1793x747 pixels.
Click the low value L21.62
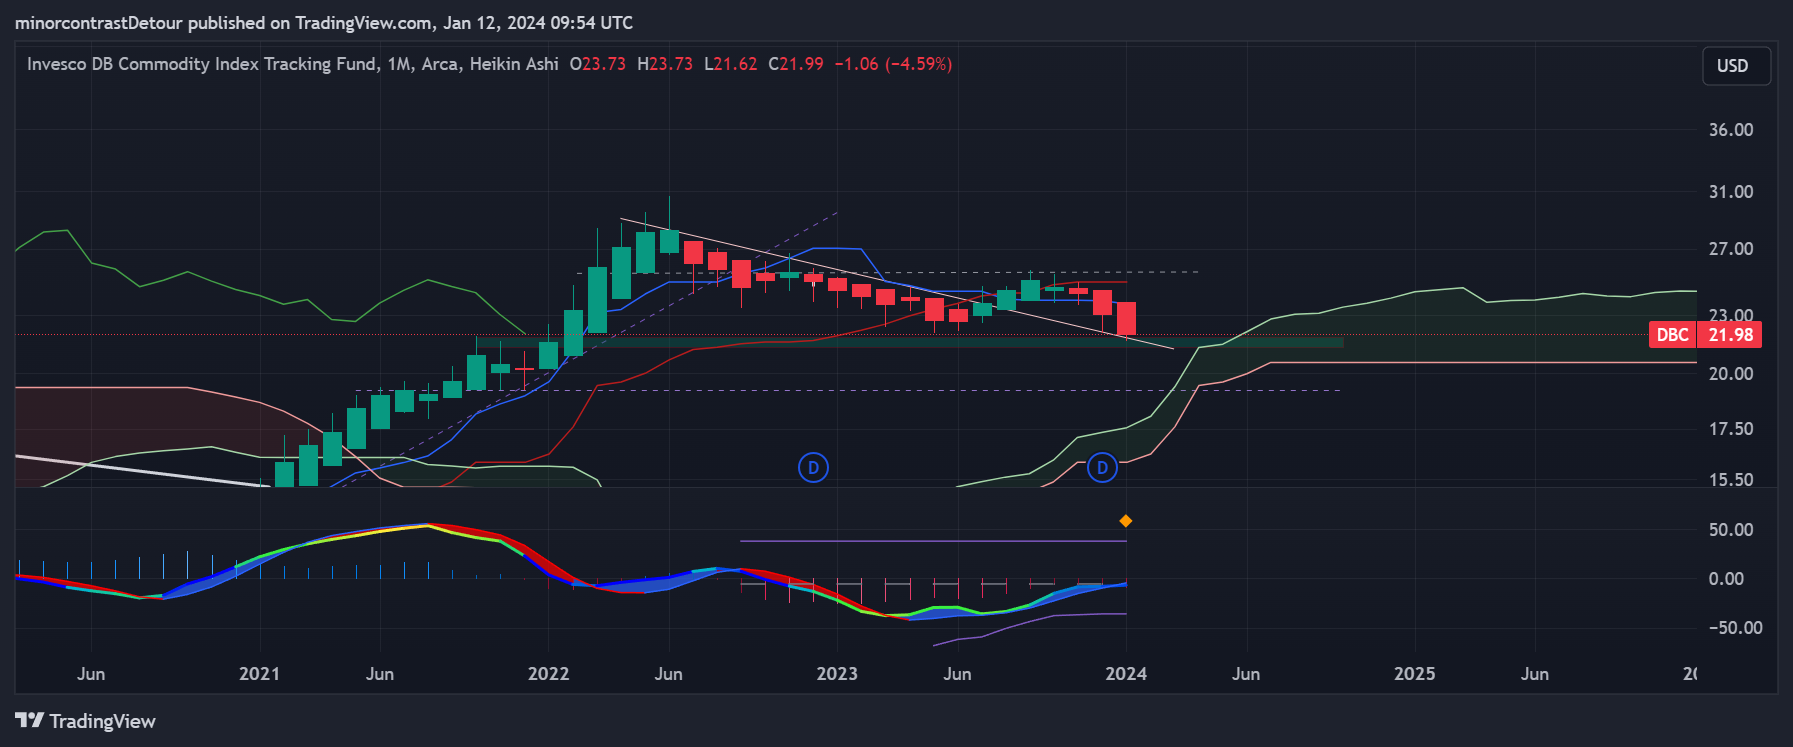coord(731,64)
